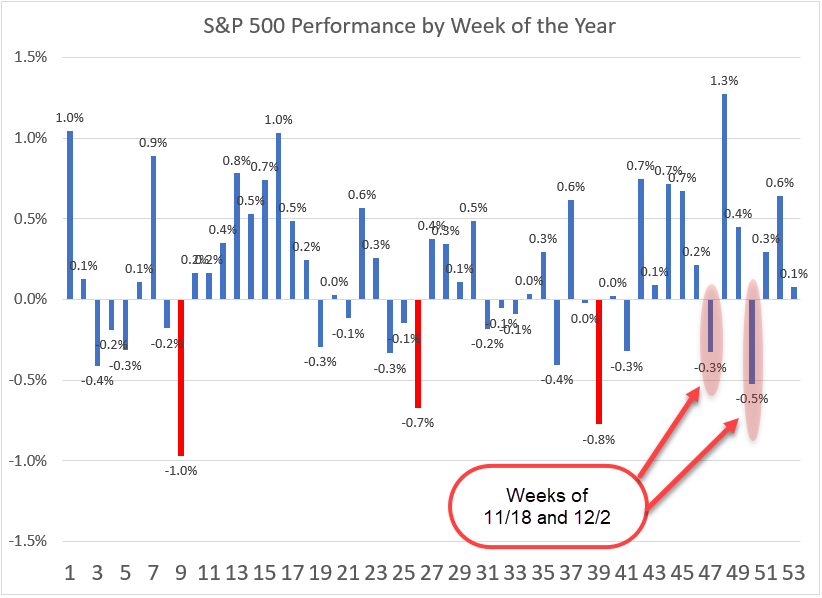Select the 1.5% label on the vertical axis

[x=29, y=57]
